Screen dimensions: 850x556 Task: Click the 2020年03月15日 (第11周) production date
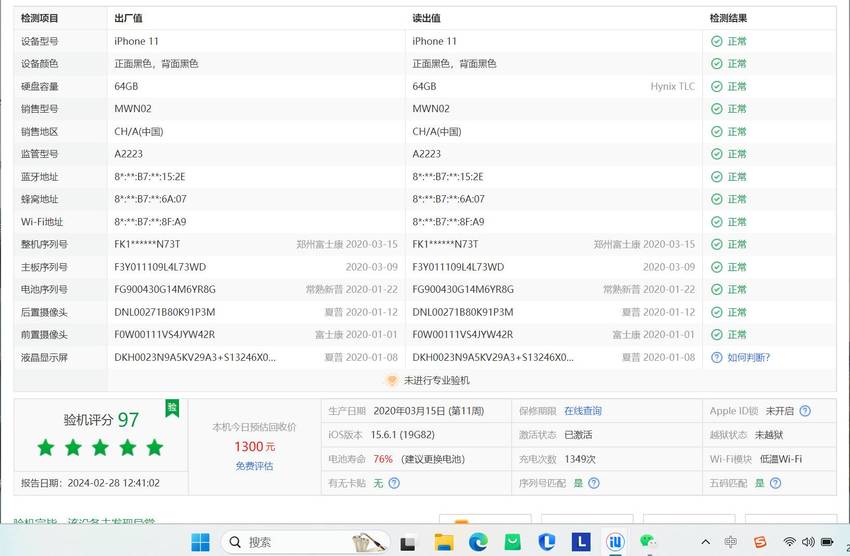point(428,411)
